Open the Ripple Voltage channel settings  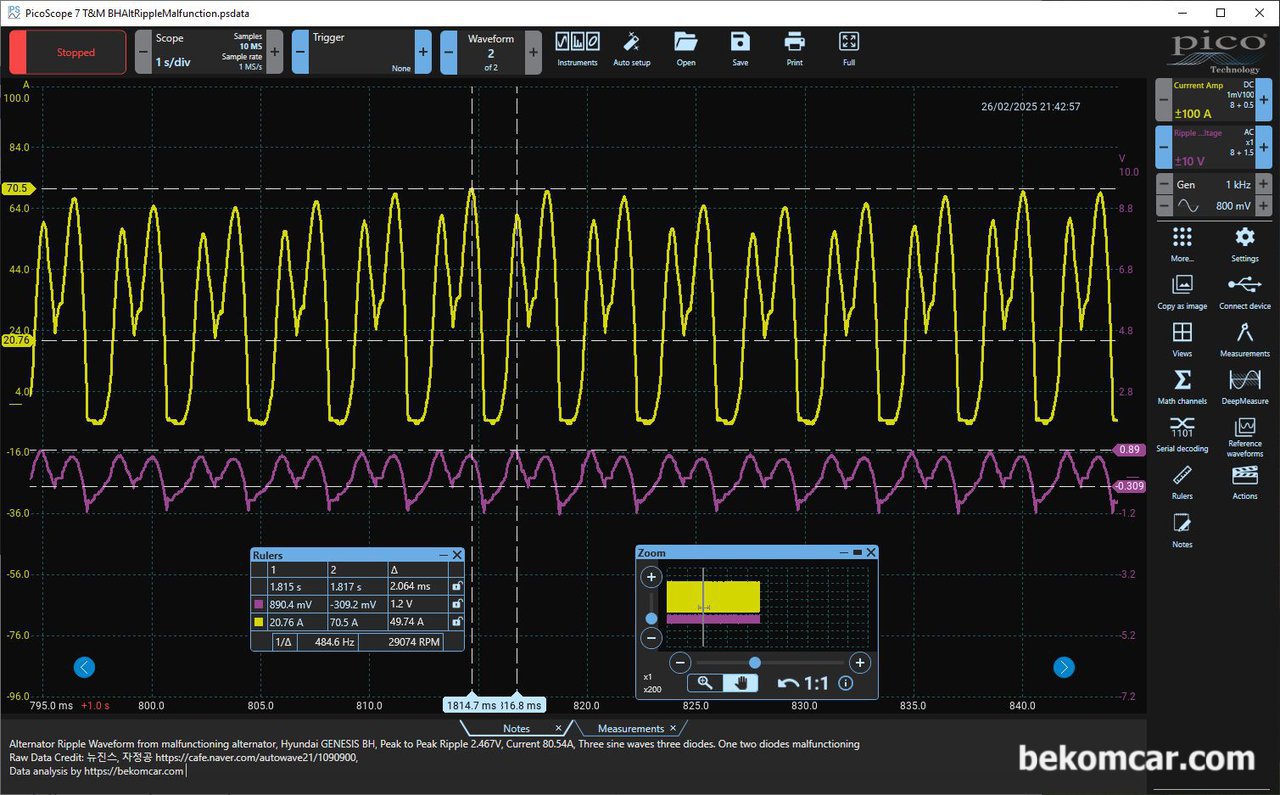pos(1214,147)
